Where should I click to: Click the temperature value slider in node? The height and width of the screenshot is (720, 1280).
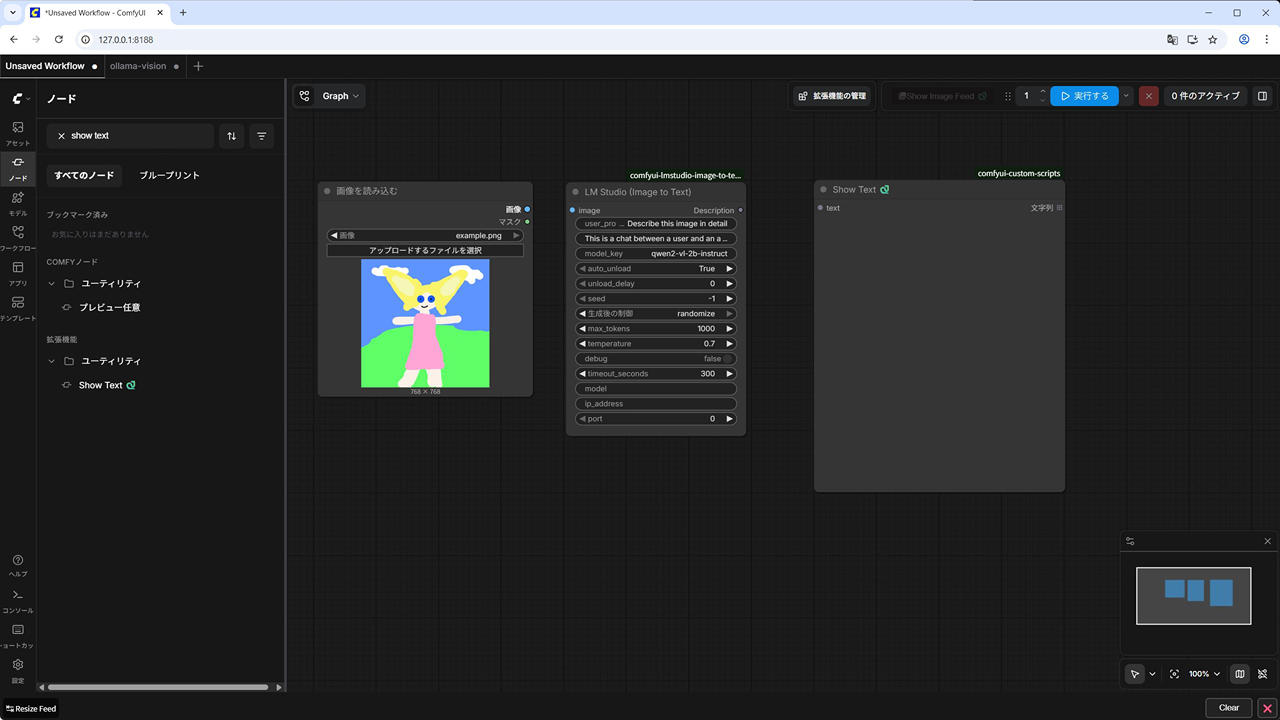[656, 344]
